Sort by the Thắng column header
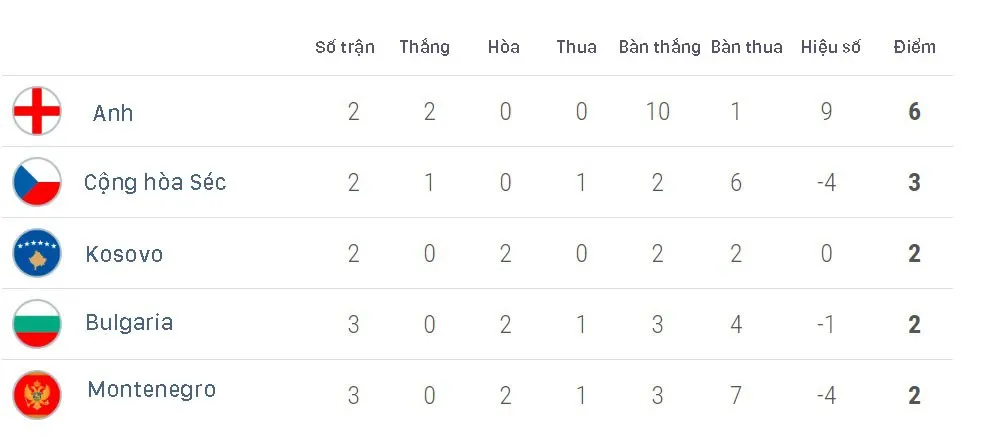The height and width of the screenshot is (440, 986). [x=424, y=47]
